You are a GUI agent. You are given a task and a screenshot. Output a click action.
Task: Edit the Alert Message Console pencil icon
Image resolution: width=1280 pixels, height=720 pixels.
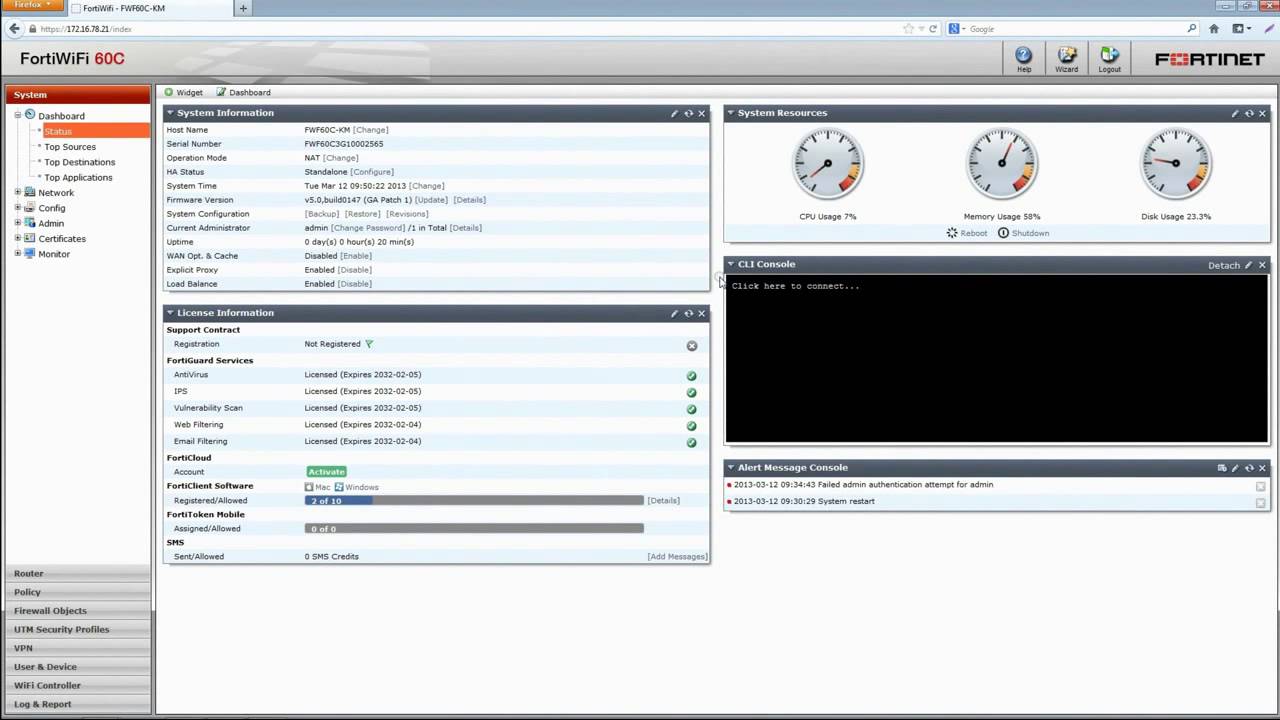click(x=1235, y=468)
